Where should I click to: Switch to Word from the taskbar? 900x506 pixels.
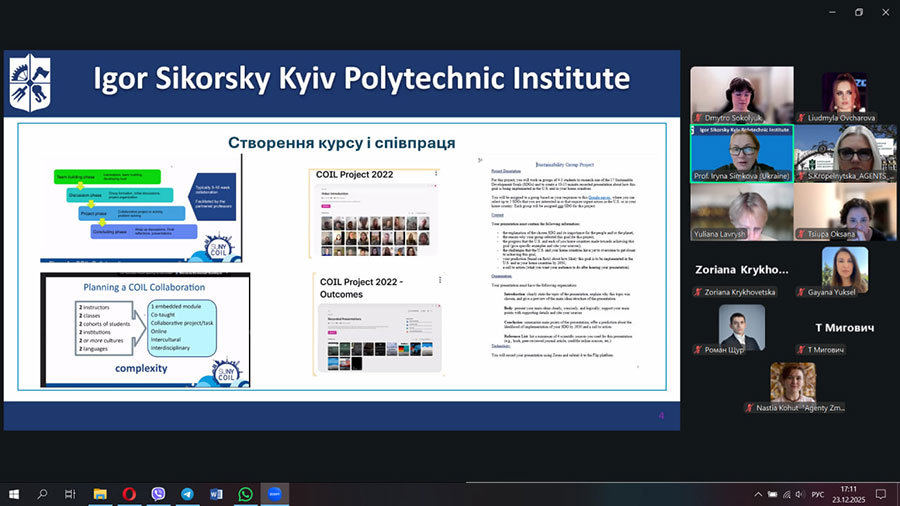(x=216, y=494)
